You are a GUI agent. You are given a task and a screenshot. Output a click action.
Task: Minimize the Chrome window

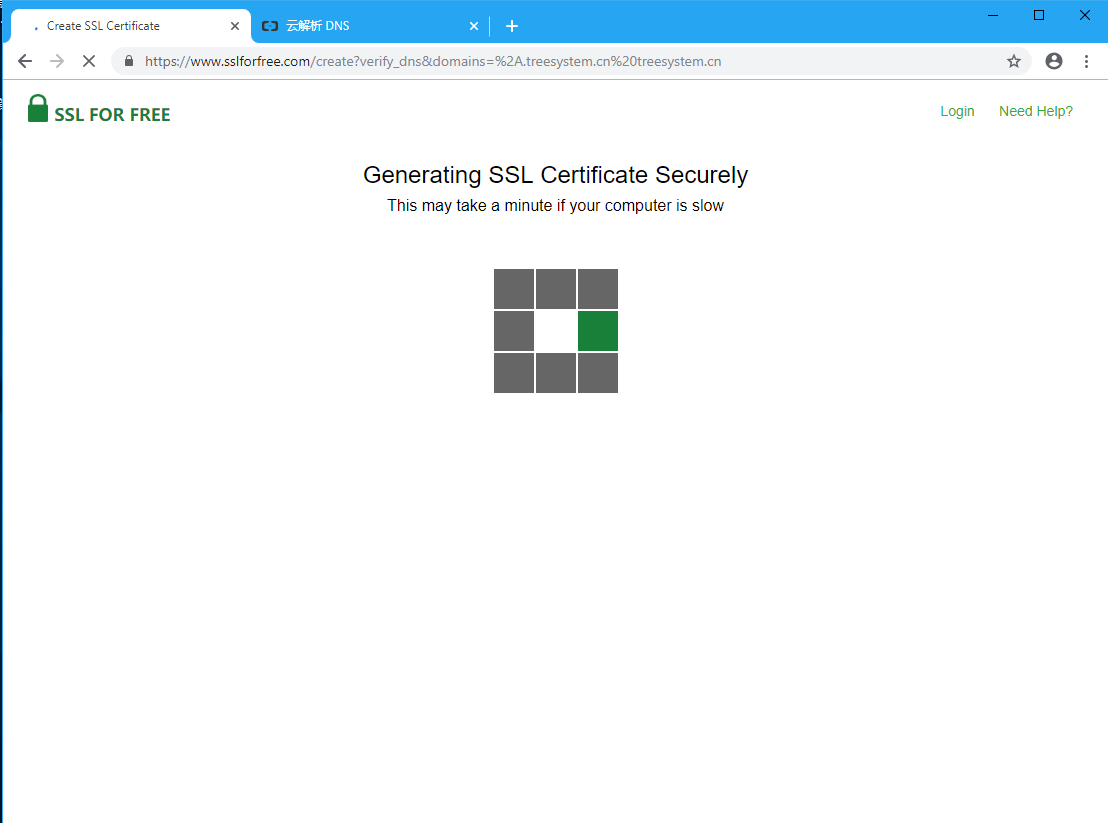coord(993,15)
